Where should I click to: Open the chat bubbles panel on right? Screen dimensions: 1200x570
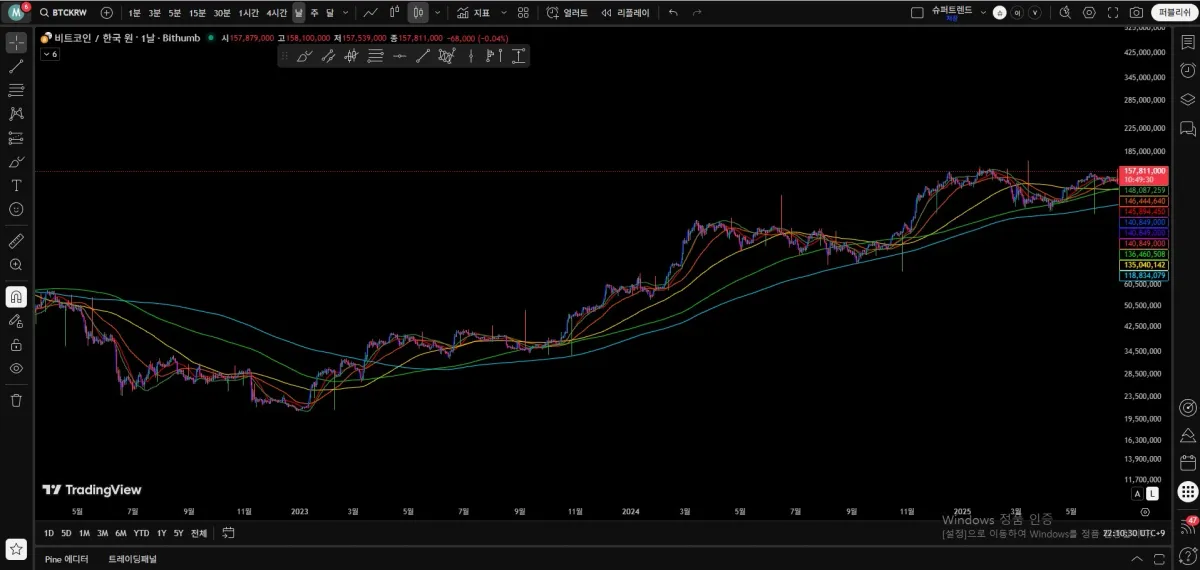(1187, 128)
